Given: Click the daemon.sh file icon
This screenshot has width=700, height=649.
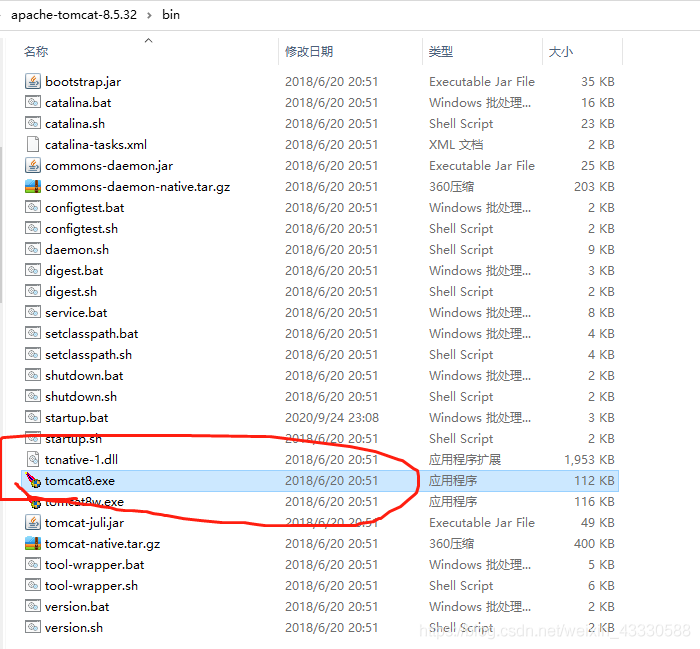Looking at the screenshot, I should click(33, 249).
